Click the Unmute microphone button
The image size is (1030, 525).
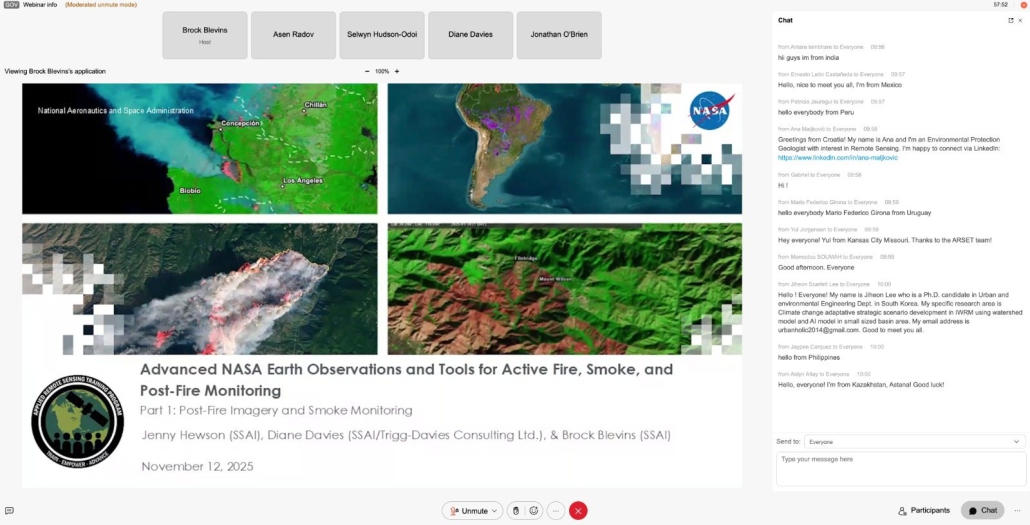[468, 510]
